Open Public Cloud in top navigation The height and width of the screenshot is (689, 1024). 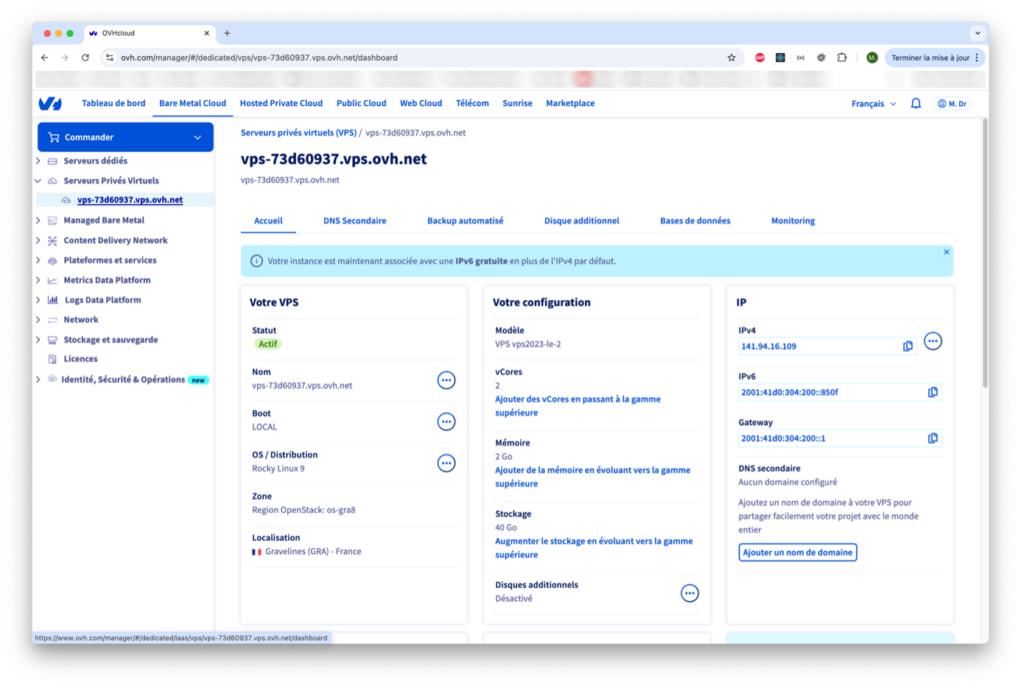(x=361, y=103)
